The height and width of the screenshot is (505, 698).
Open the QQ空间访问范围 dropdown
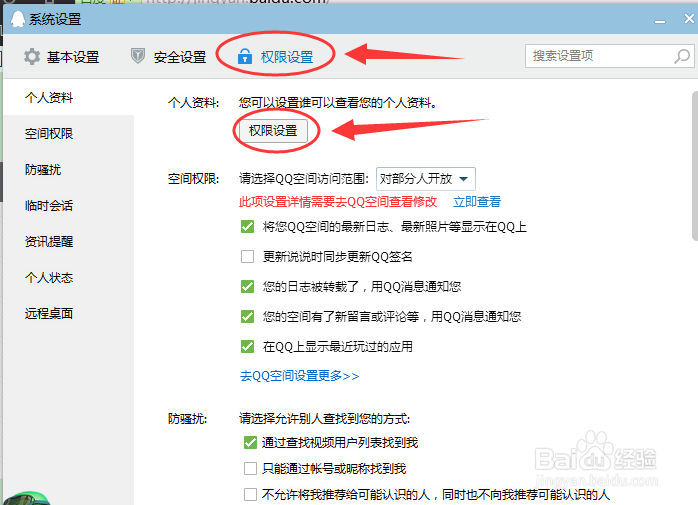426,179
